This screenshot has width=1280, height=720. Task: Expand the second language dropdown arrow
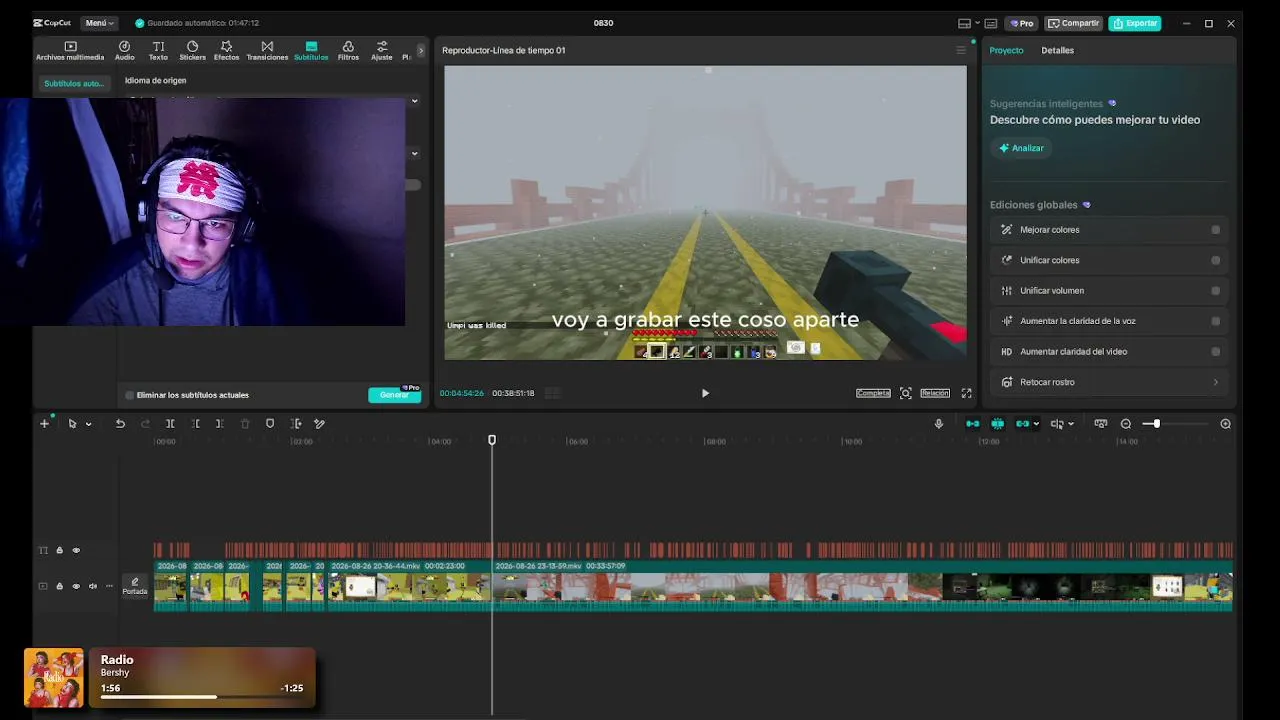pos(415,154)
